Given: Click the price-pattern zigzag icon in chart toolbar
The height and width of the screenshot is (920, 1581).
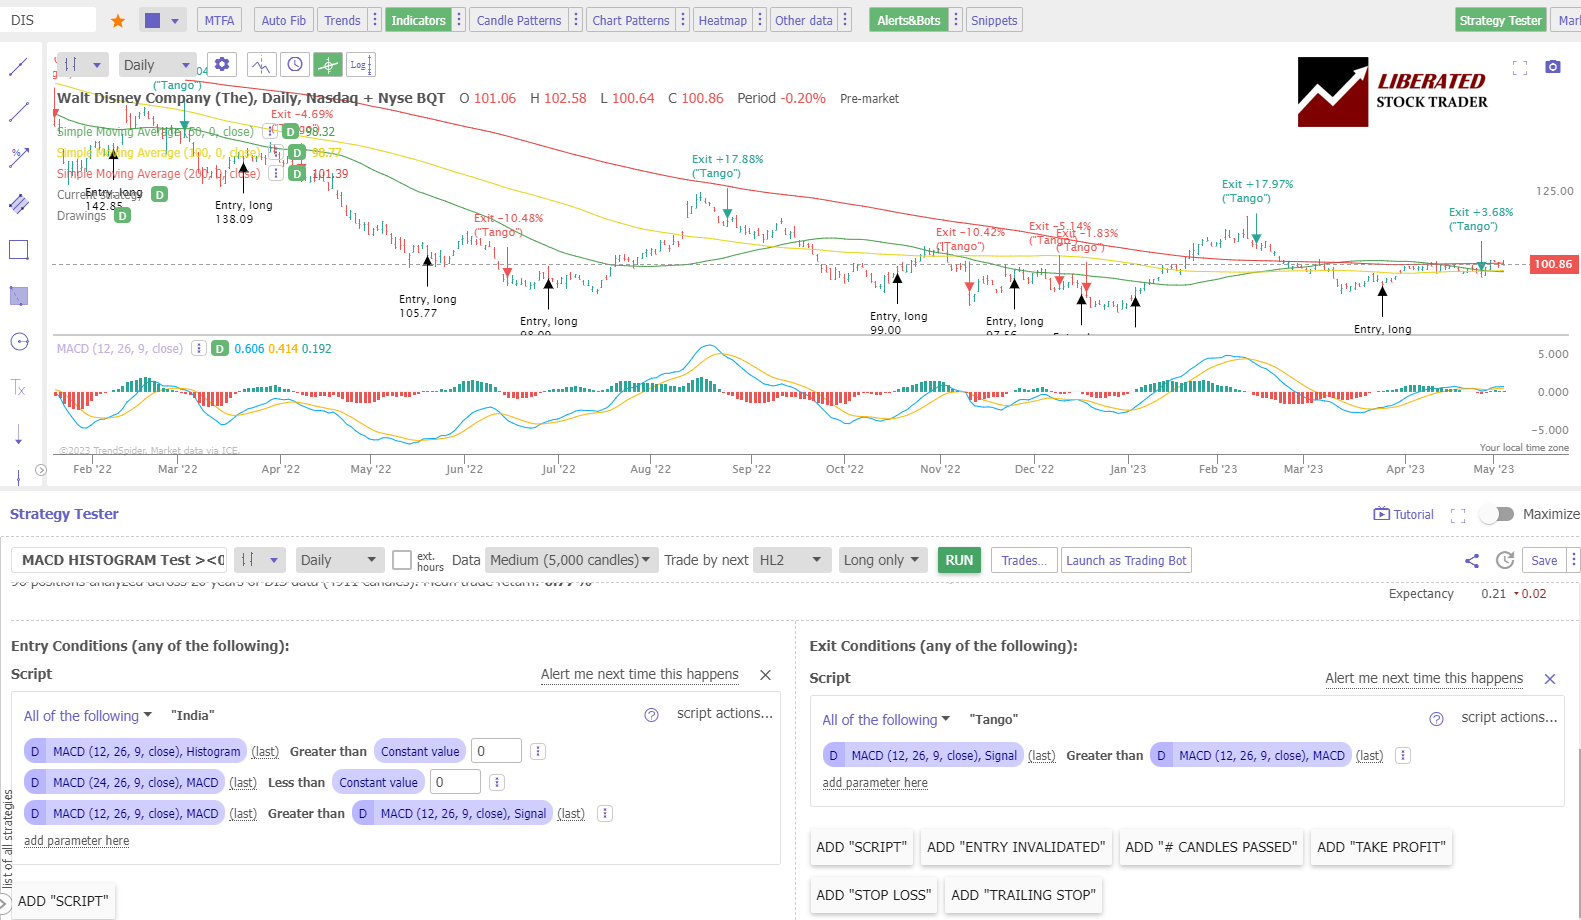Looking at the screenshot, I should pyautogui.click(x=261, y=65).
